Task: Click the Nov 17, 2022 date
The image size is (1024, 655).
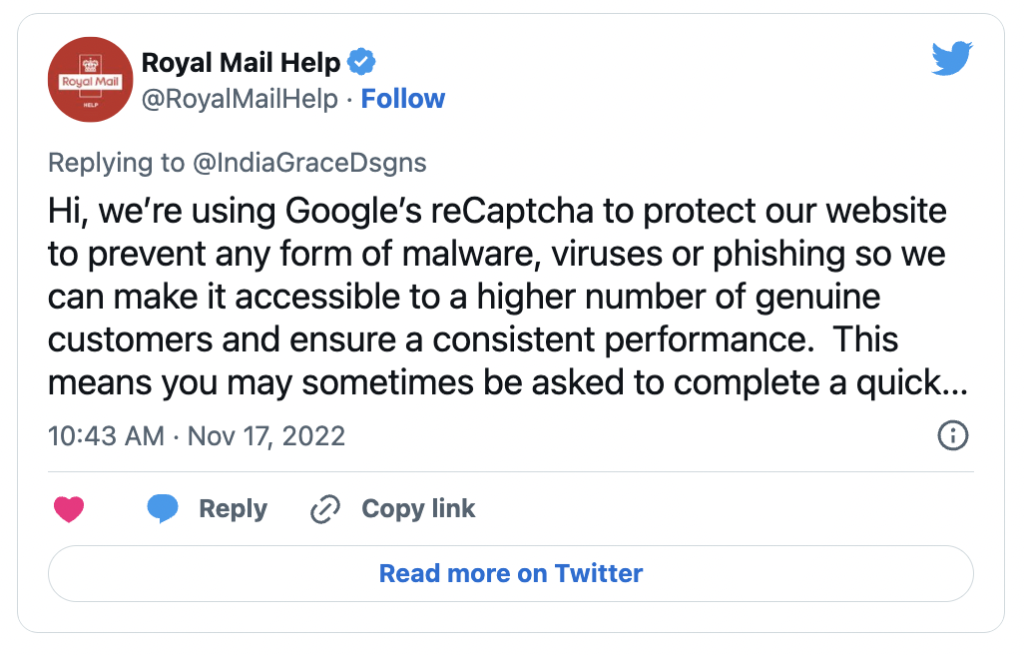Action: point(266,436)
